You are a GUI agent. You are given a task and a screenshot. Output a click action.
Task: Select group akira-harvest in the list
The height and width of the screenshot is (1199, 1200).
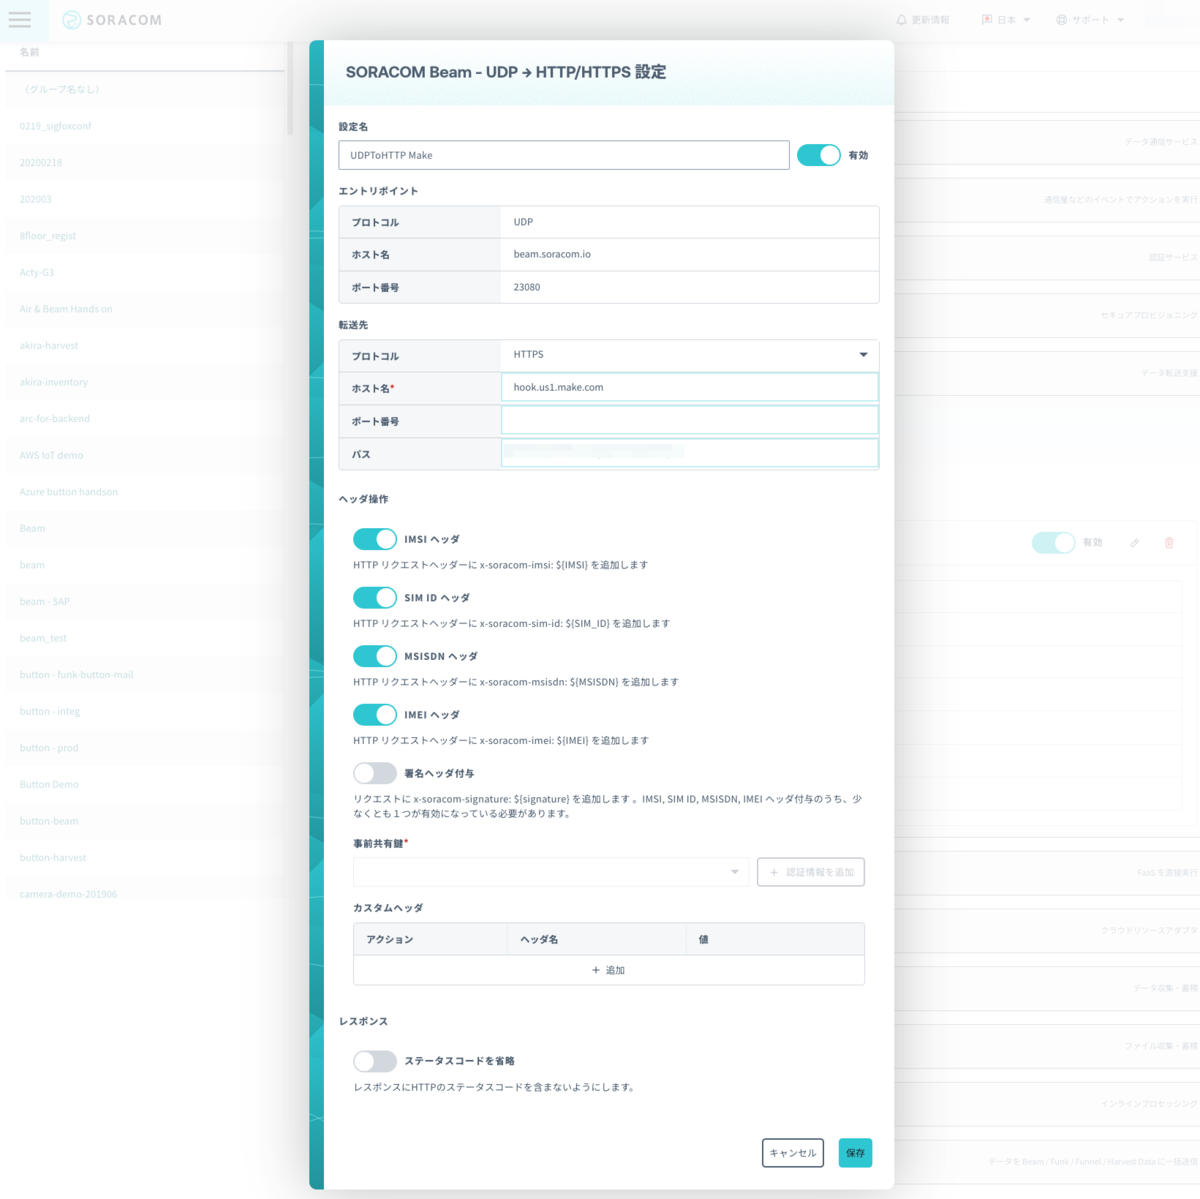[145, 345]
